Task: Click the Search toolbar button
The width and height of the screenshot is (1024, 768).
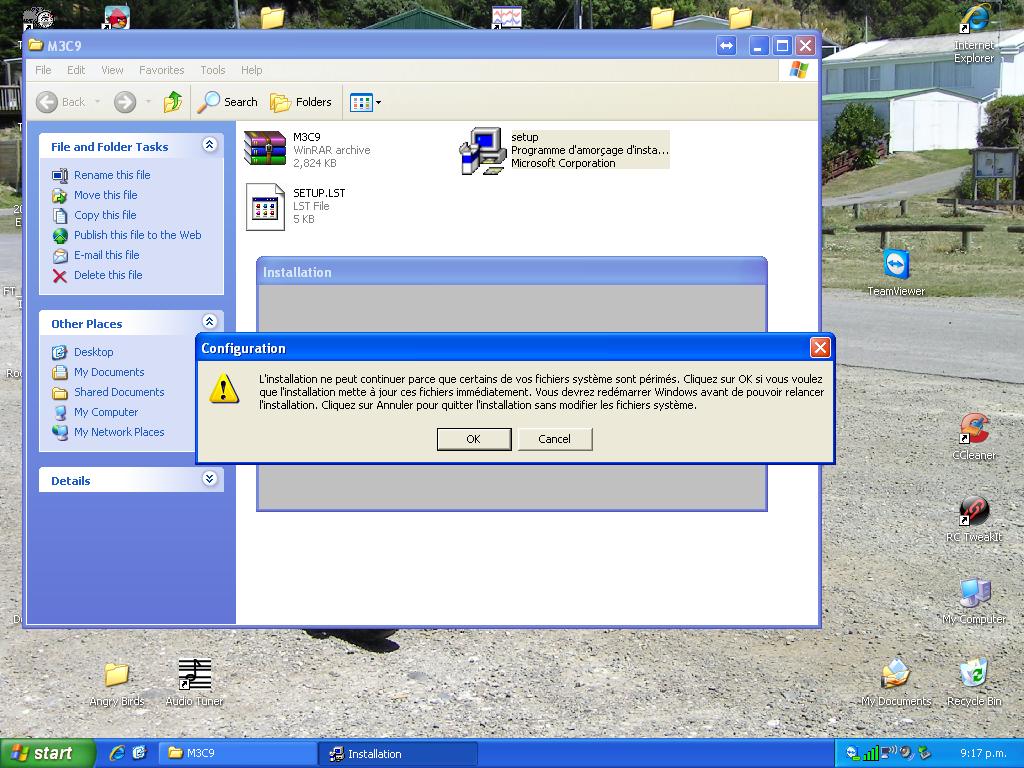Action: pos(227,102)
